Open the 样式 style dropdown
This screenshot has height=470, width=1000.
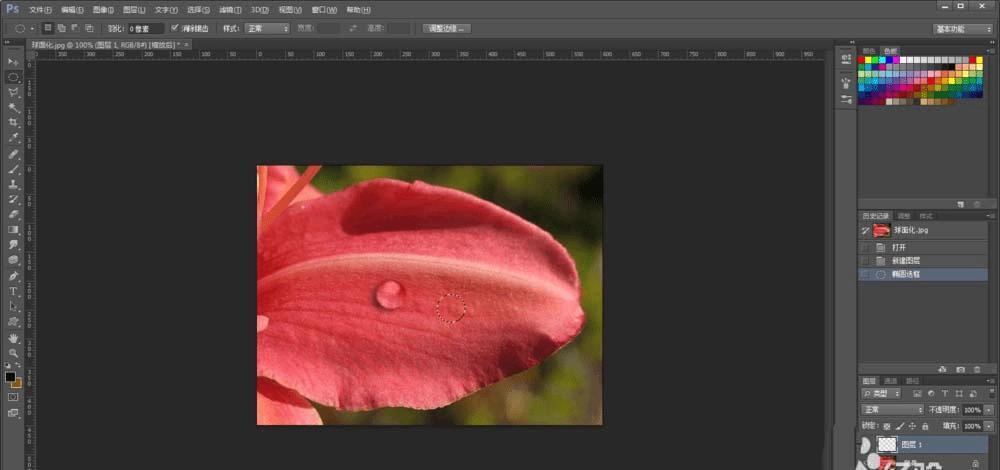pyautogui.click(x=267, y=28)
